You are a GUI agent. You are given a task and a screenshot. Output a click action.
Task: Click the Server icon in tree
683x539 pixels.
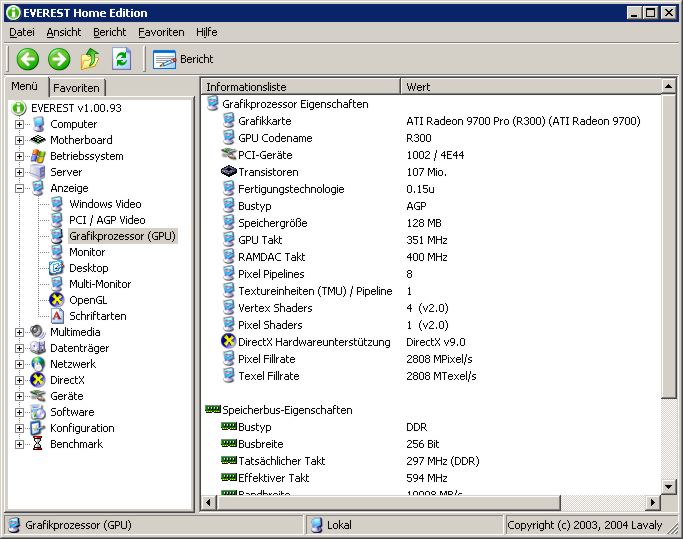pyautogui.click(x=38, y=172)
